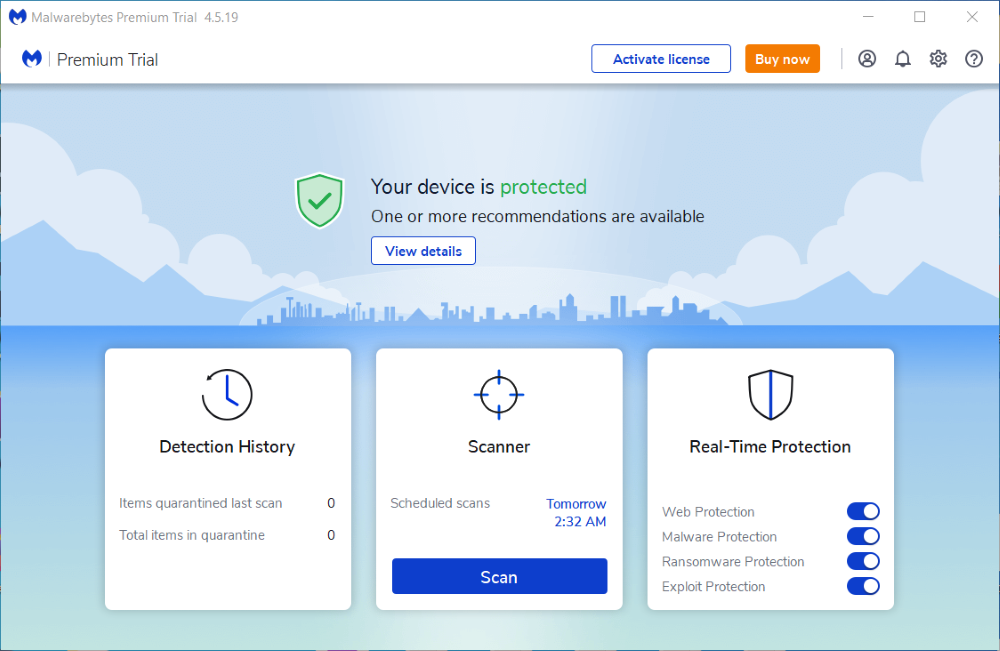The height and width of the screenshot is (651, 1000).
Task: Click the orange Buy now button
Action: [782, 59]
